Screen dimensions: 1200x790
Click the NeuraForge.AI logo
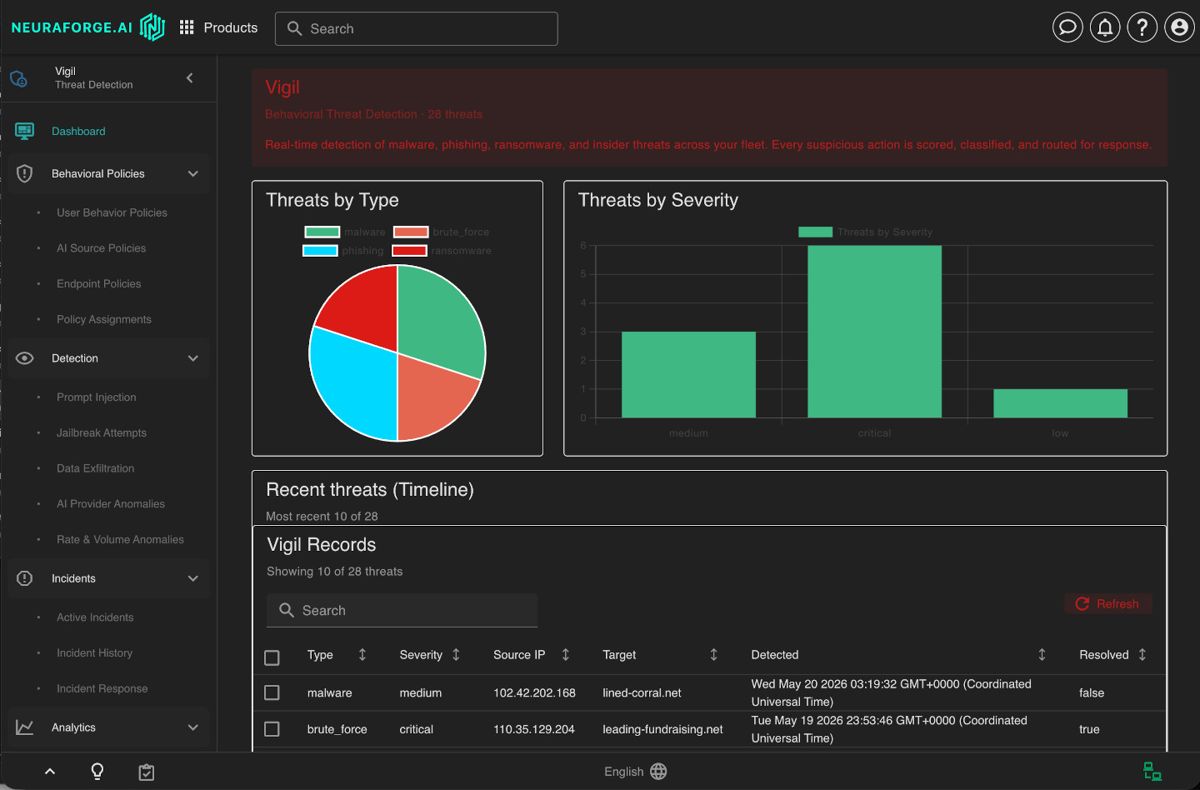click(x=87, y=27)
